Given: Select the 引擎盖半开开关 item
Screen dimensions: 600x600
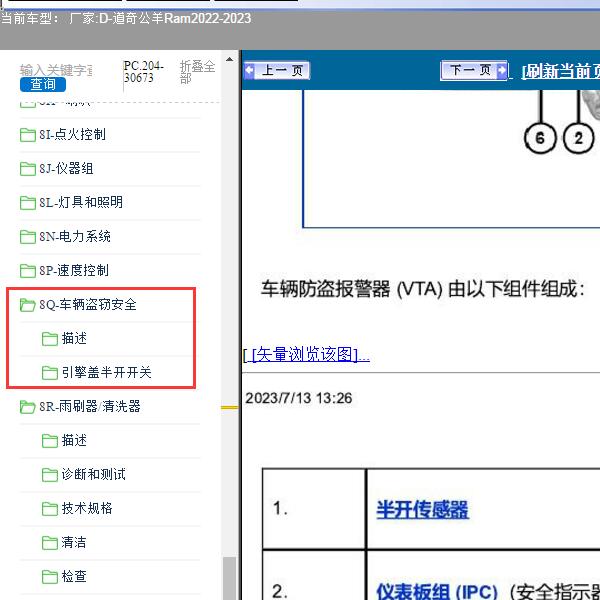Looking at the screenshot, I should [106, 372].
